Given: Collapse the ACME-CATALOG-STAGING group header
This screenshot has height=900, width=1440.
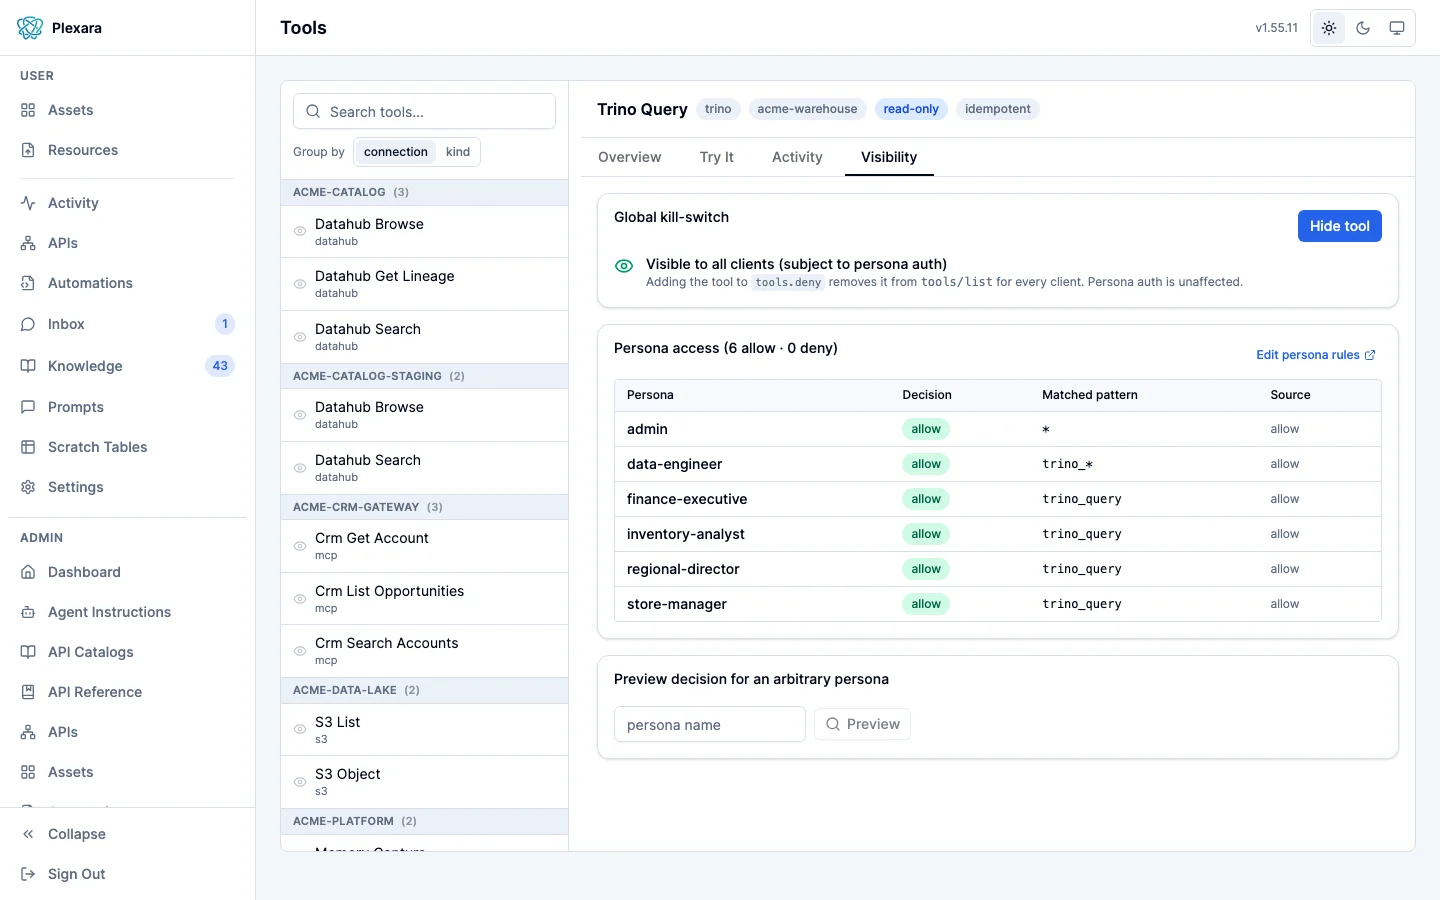Looking at the screenshot, I should [x=424, y=376].
